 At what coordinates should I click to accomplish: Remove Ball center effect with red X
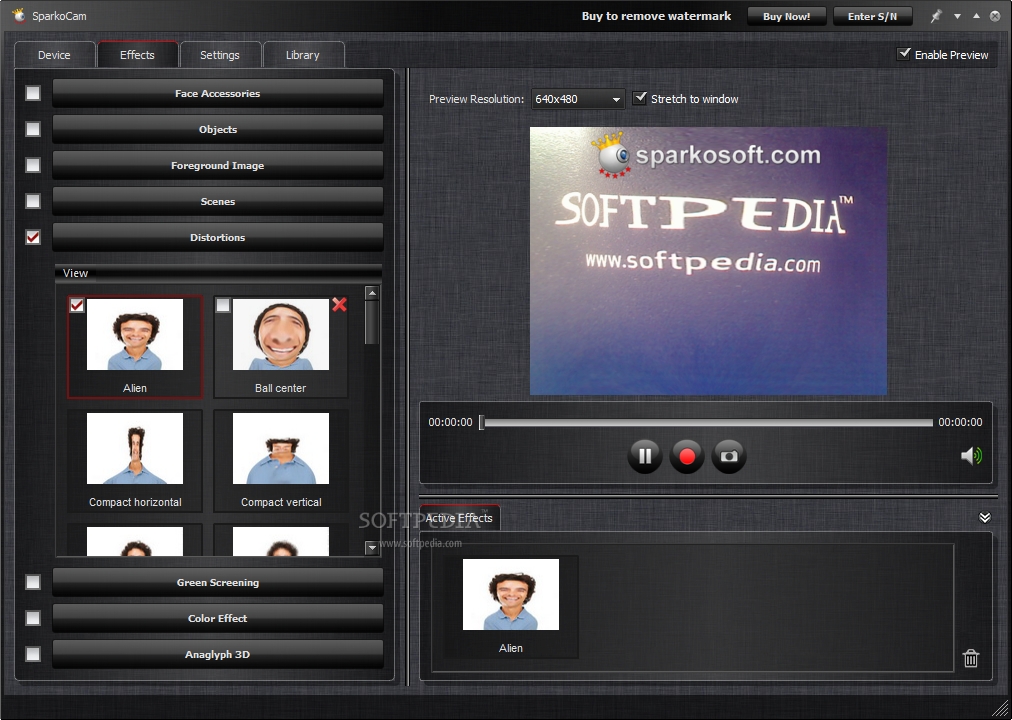pyautogui.click(x=339, y=305)
